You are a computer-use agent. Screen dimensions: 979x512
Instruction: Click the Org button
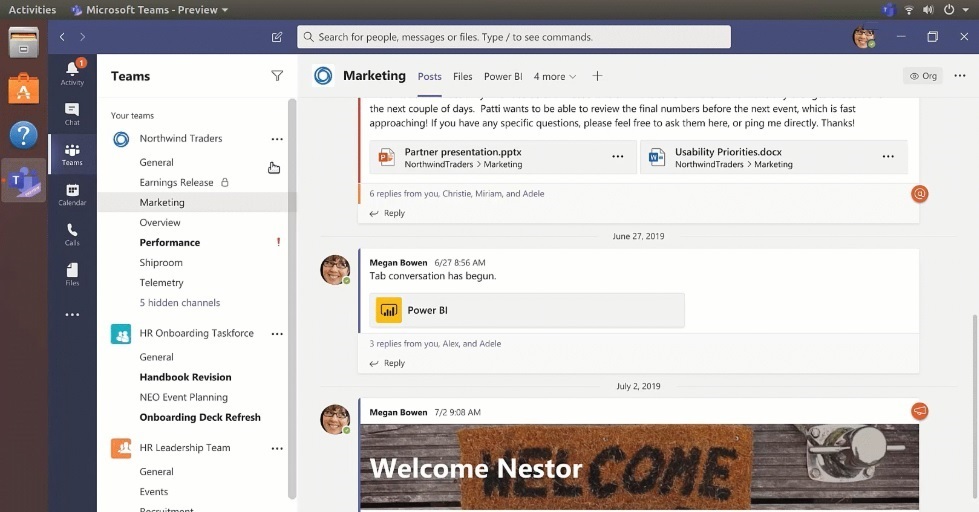click(923, 76)
